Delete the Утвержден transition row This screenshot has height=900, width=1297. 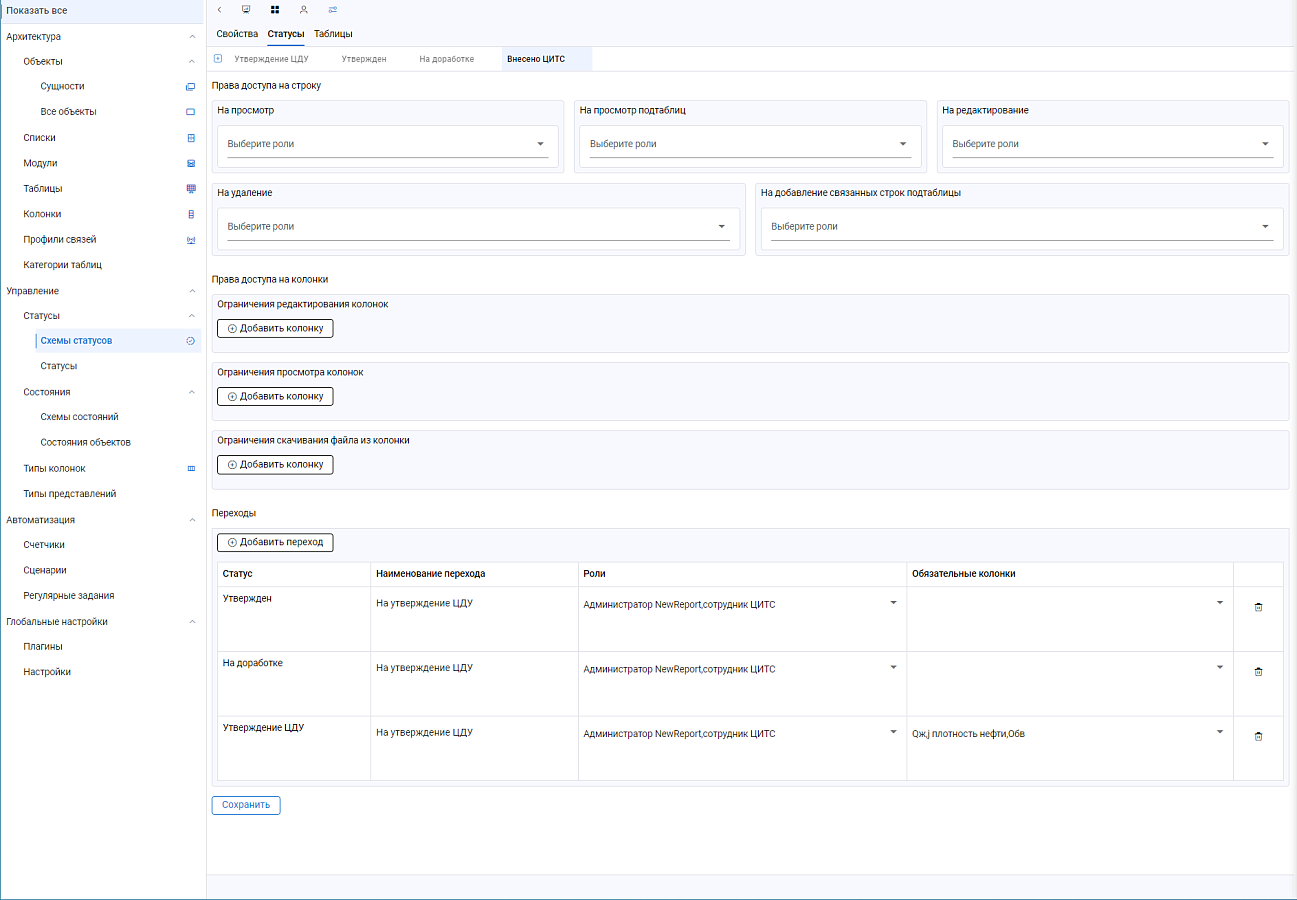coord(1258,607)
